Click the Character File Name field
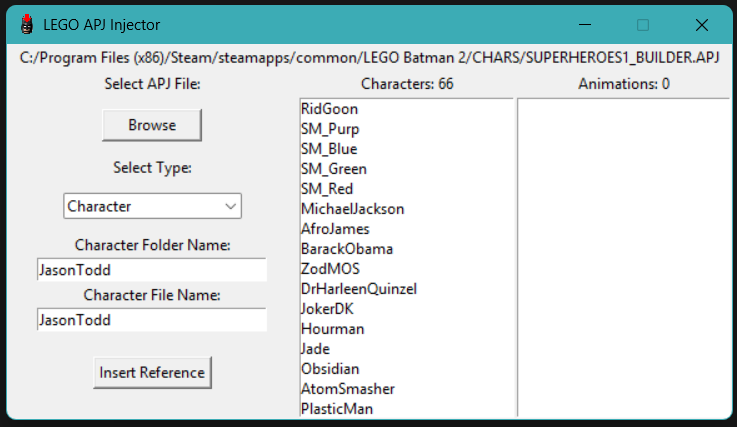 (152, 320)
